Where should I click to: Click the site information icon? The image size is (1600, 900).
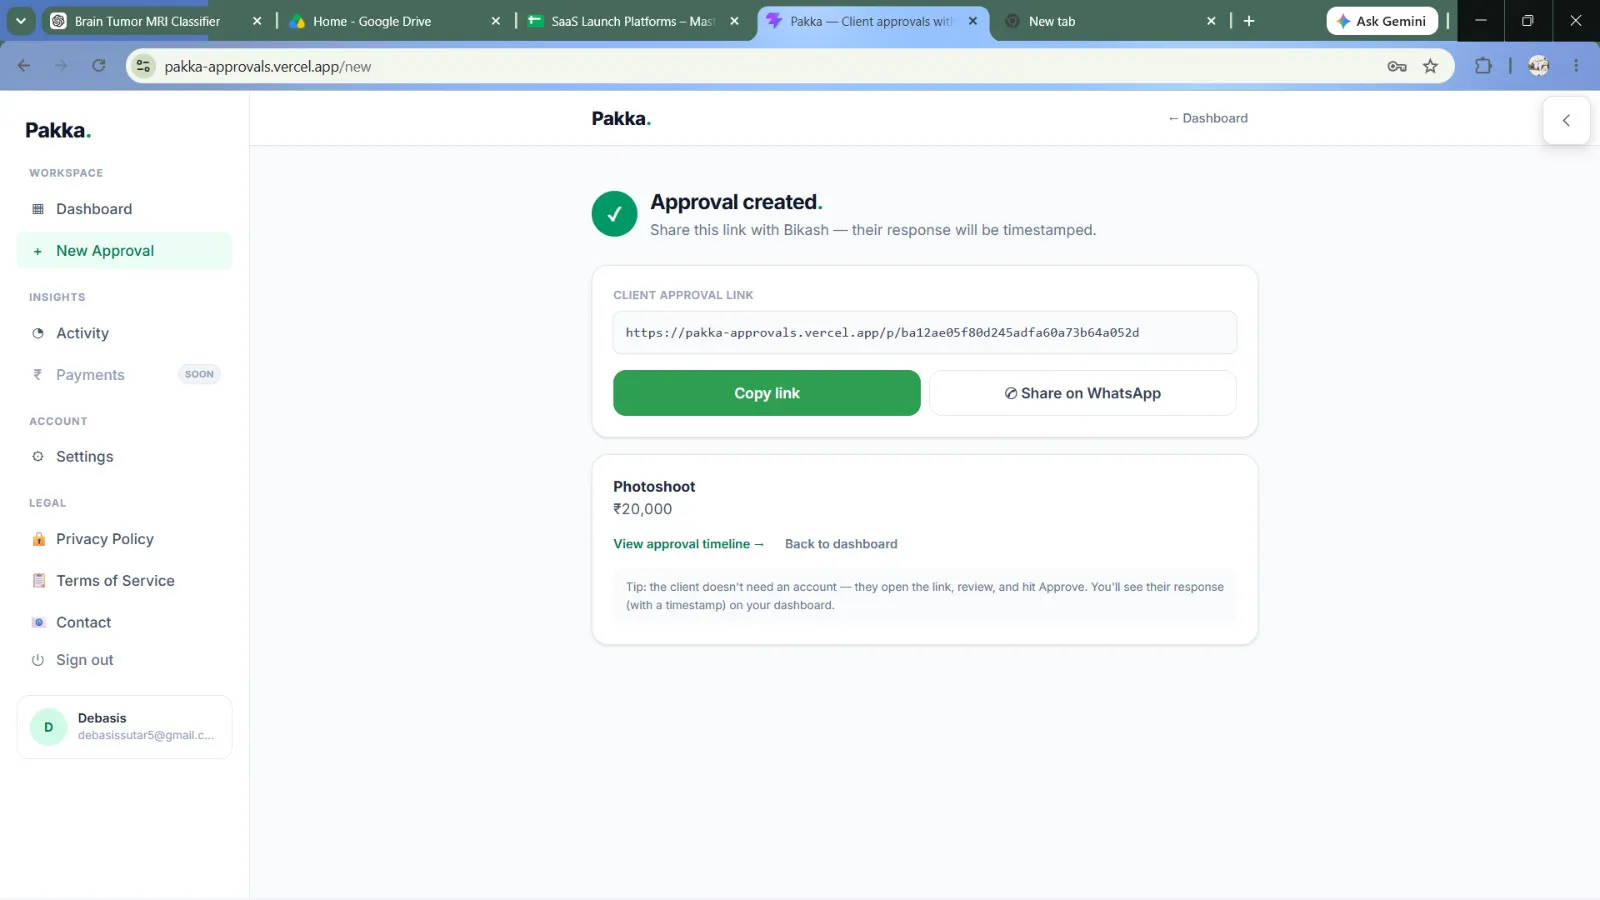coord(144,66)
